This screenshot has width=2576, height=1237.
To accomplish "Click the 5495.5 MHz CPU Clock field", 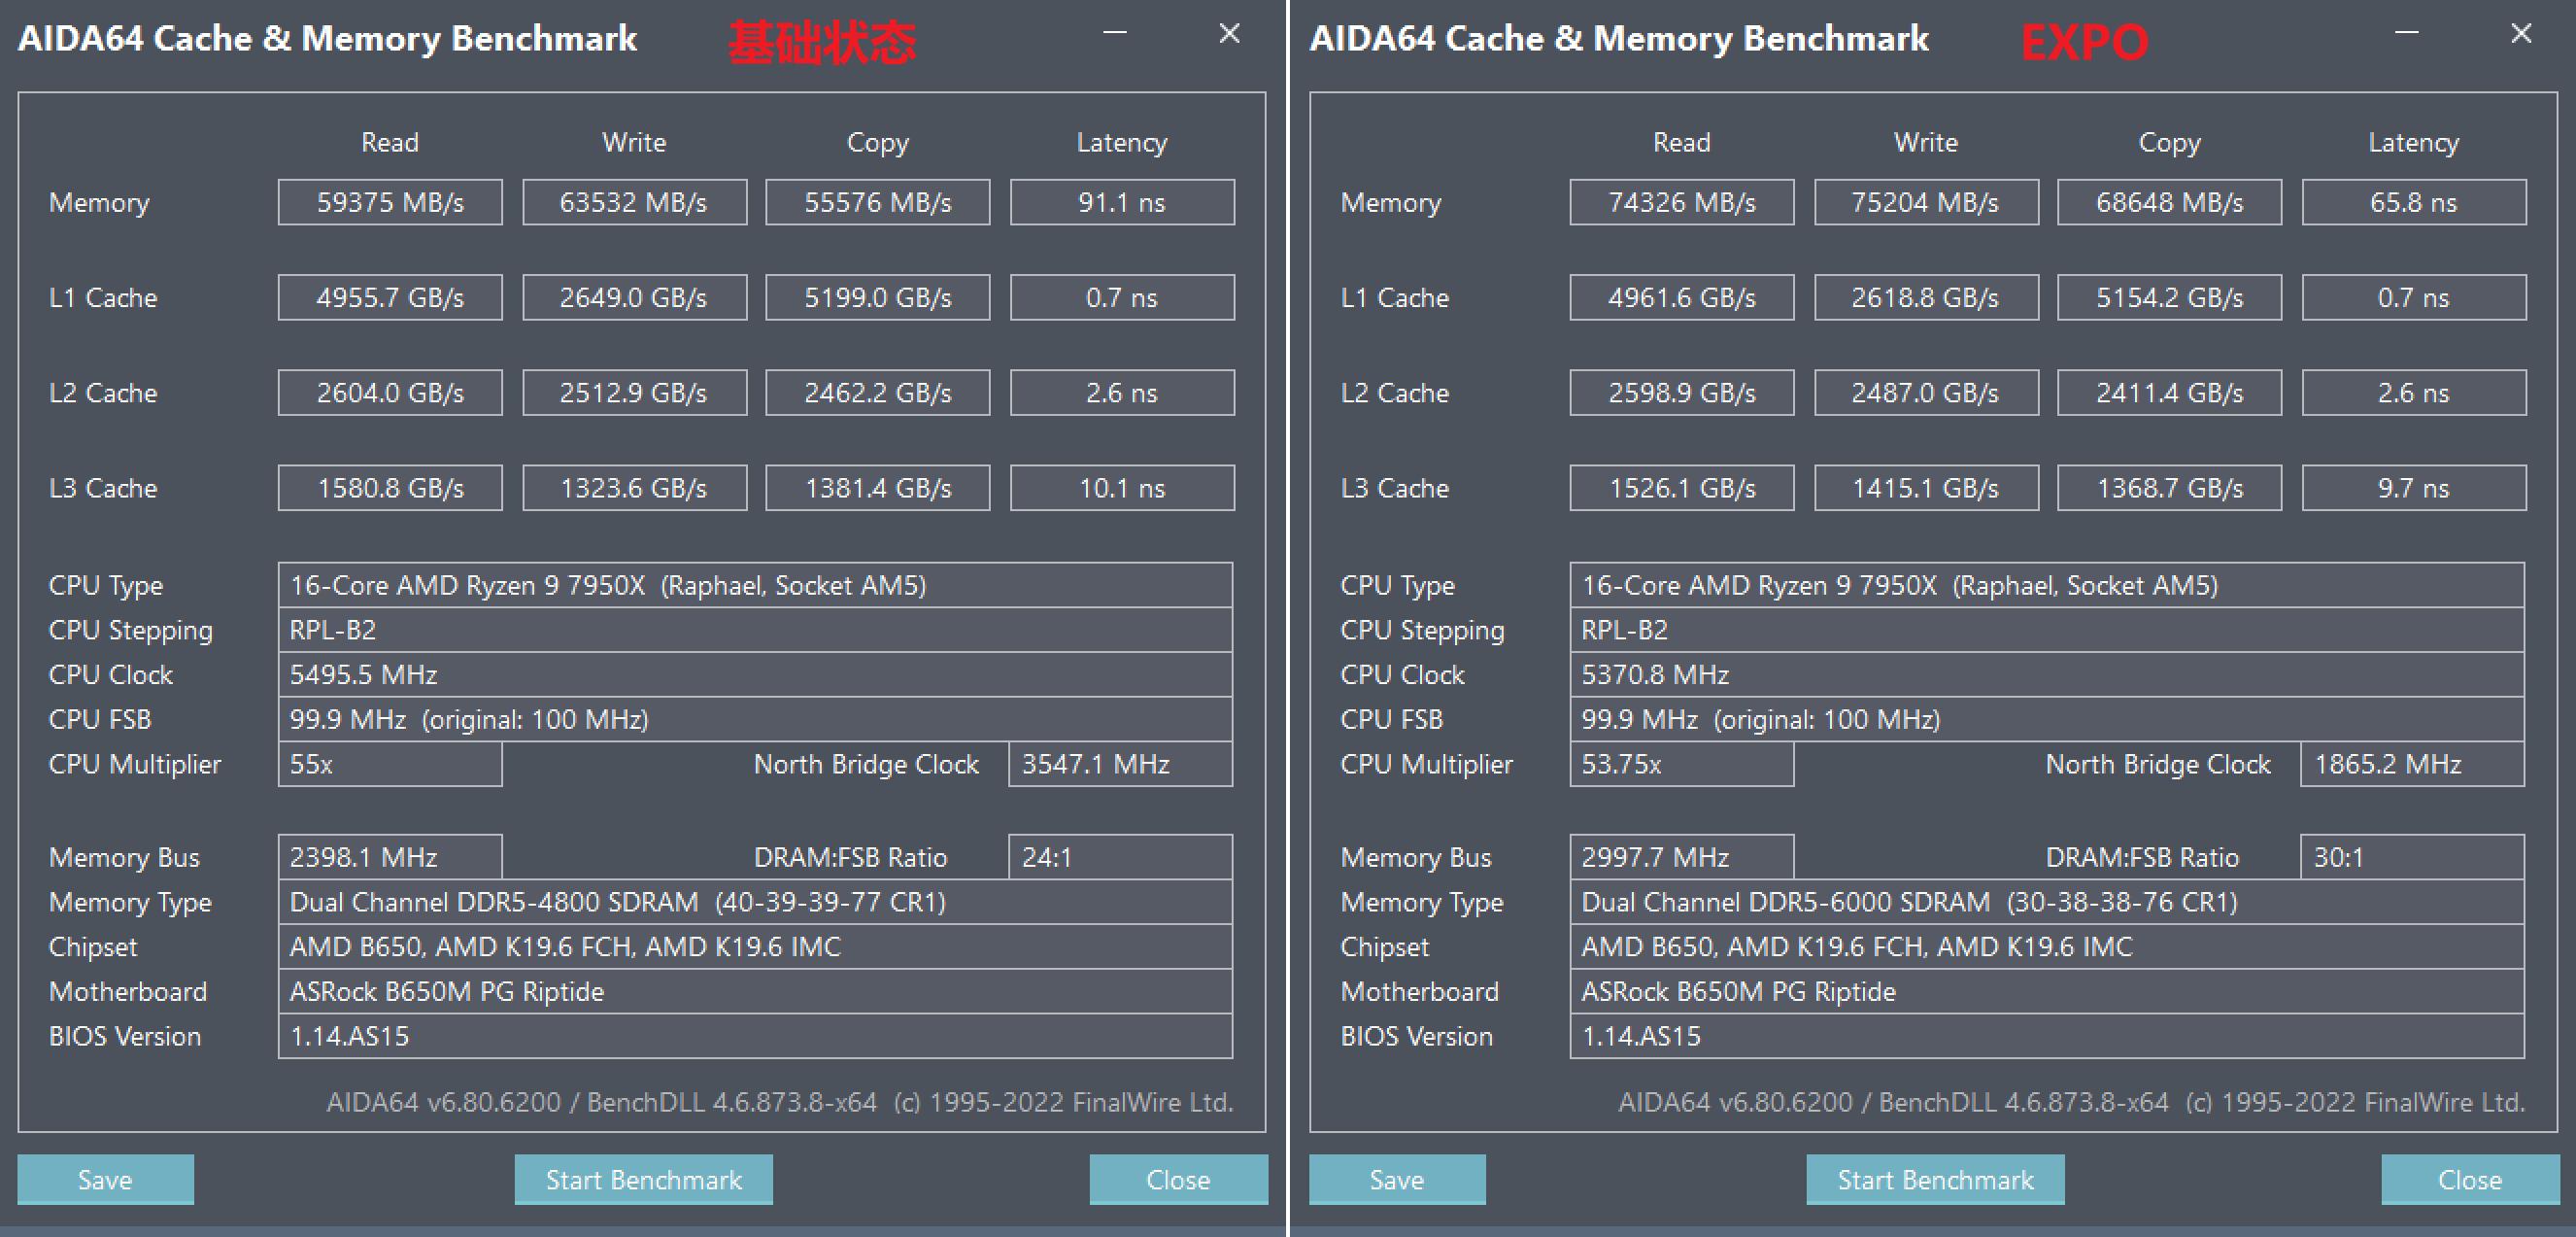I will 754,675.
